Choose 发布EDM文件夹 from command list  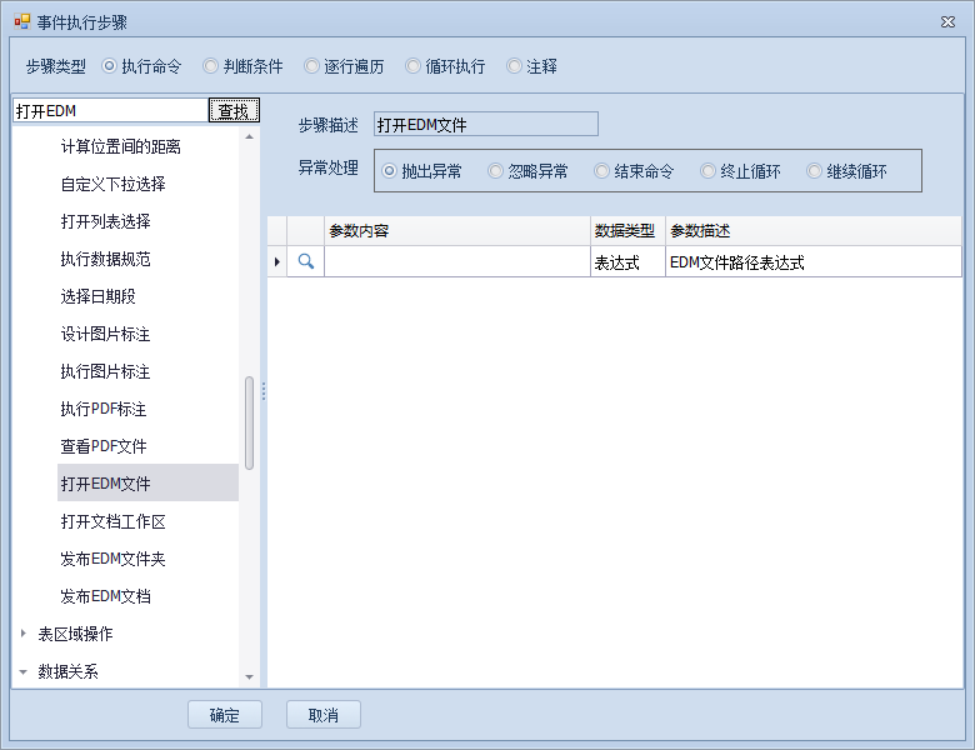click(113, 559)
